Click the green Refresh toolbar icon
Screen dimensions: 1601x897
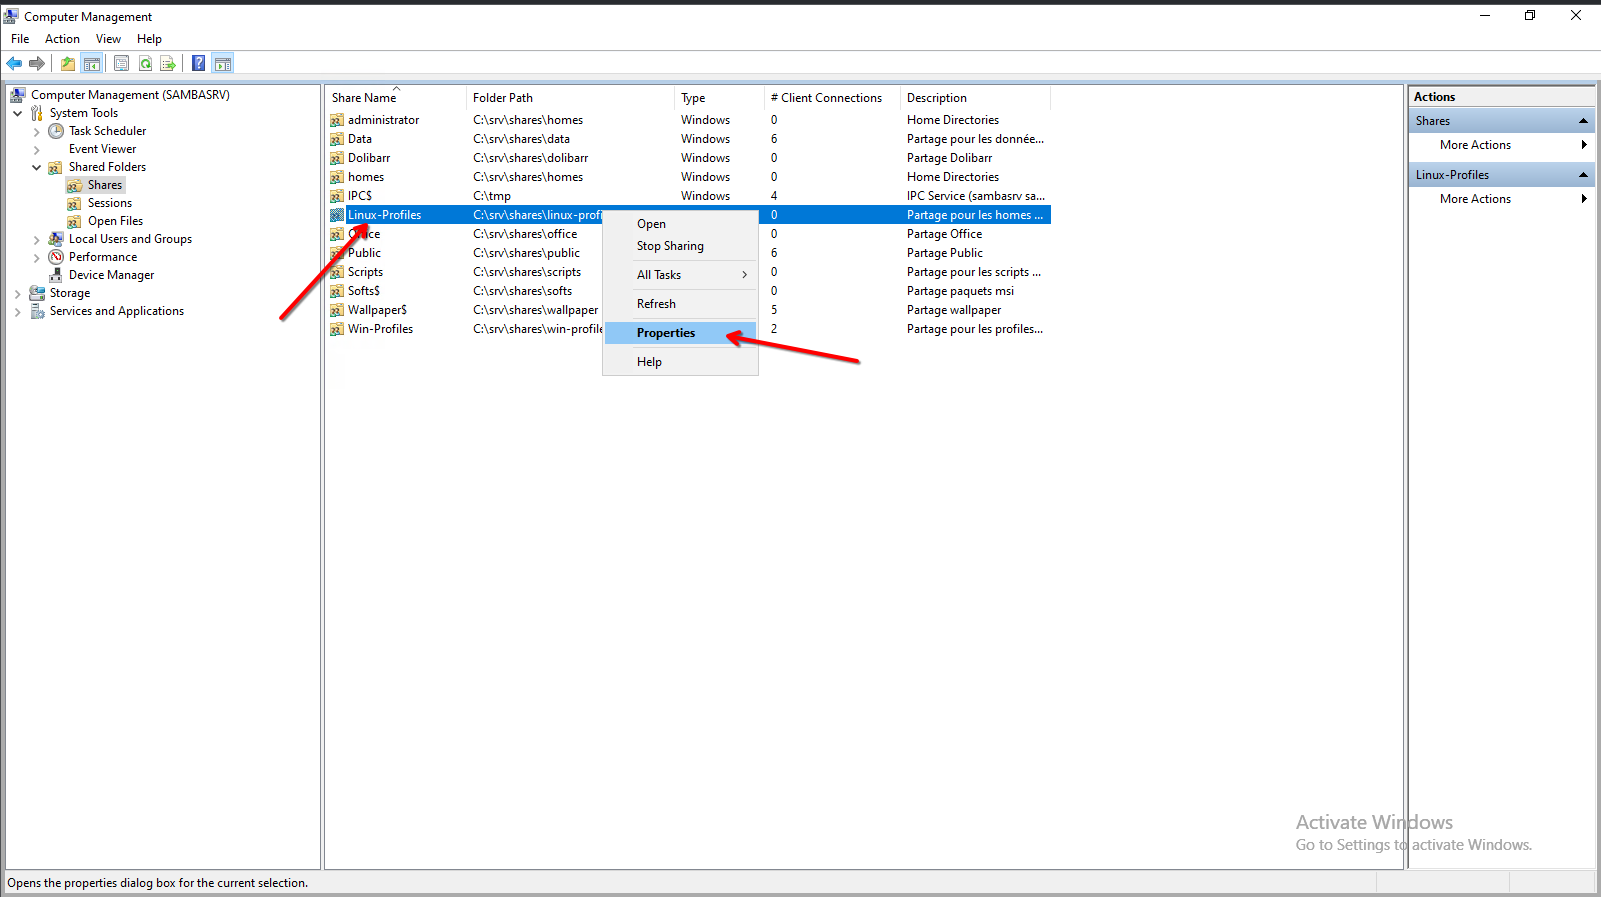[145, 64]
